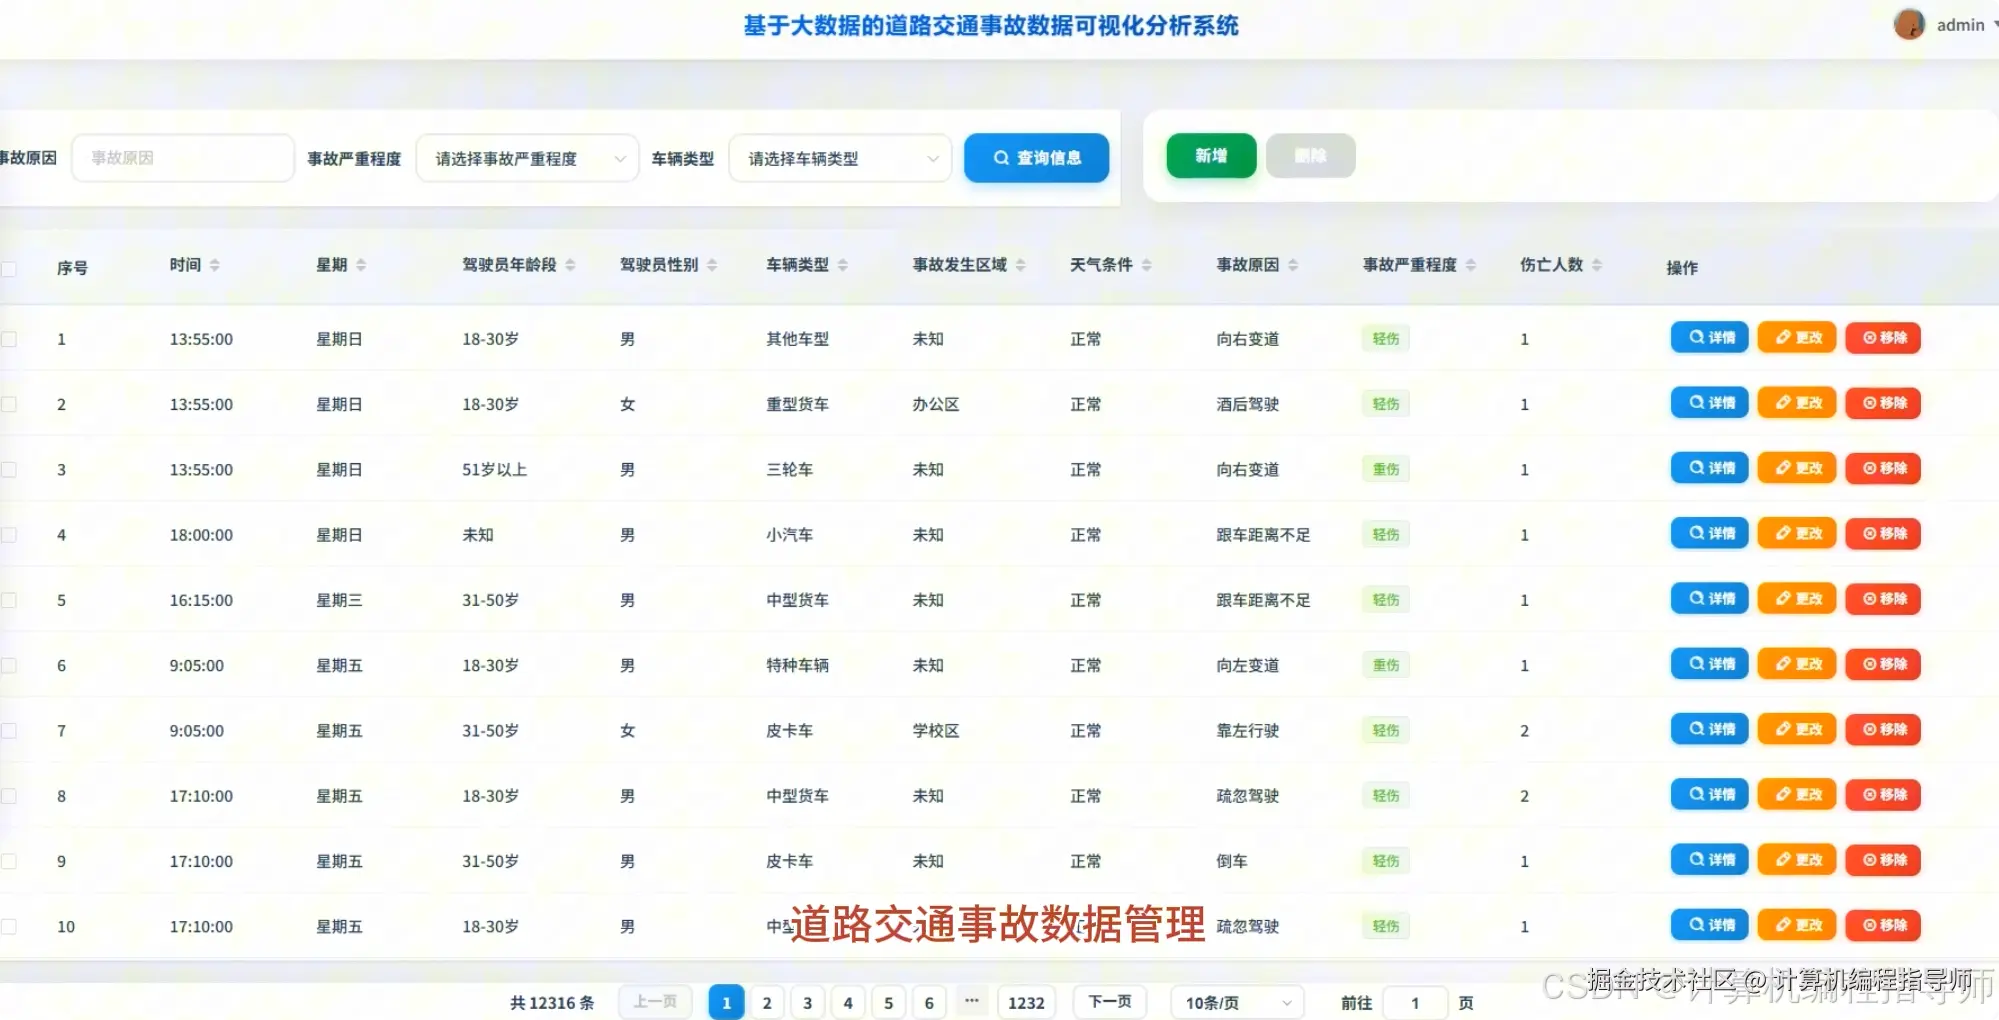Image resolution: width=1999 pixels, height=1020 pixels.
Task: Sort the 伤亡人数 column
Action: click(x=1595, y=264)
